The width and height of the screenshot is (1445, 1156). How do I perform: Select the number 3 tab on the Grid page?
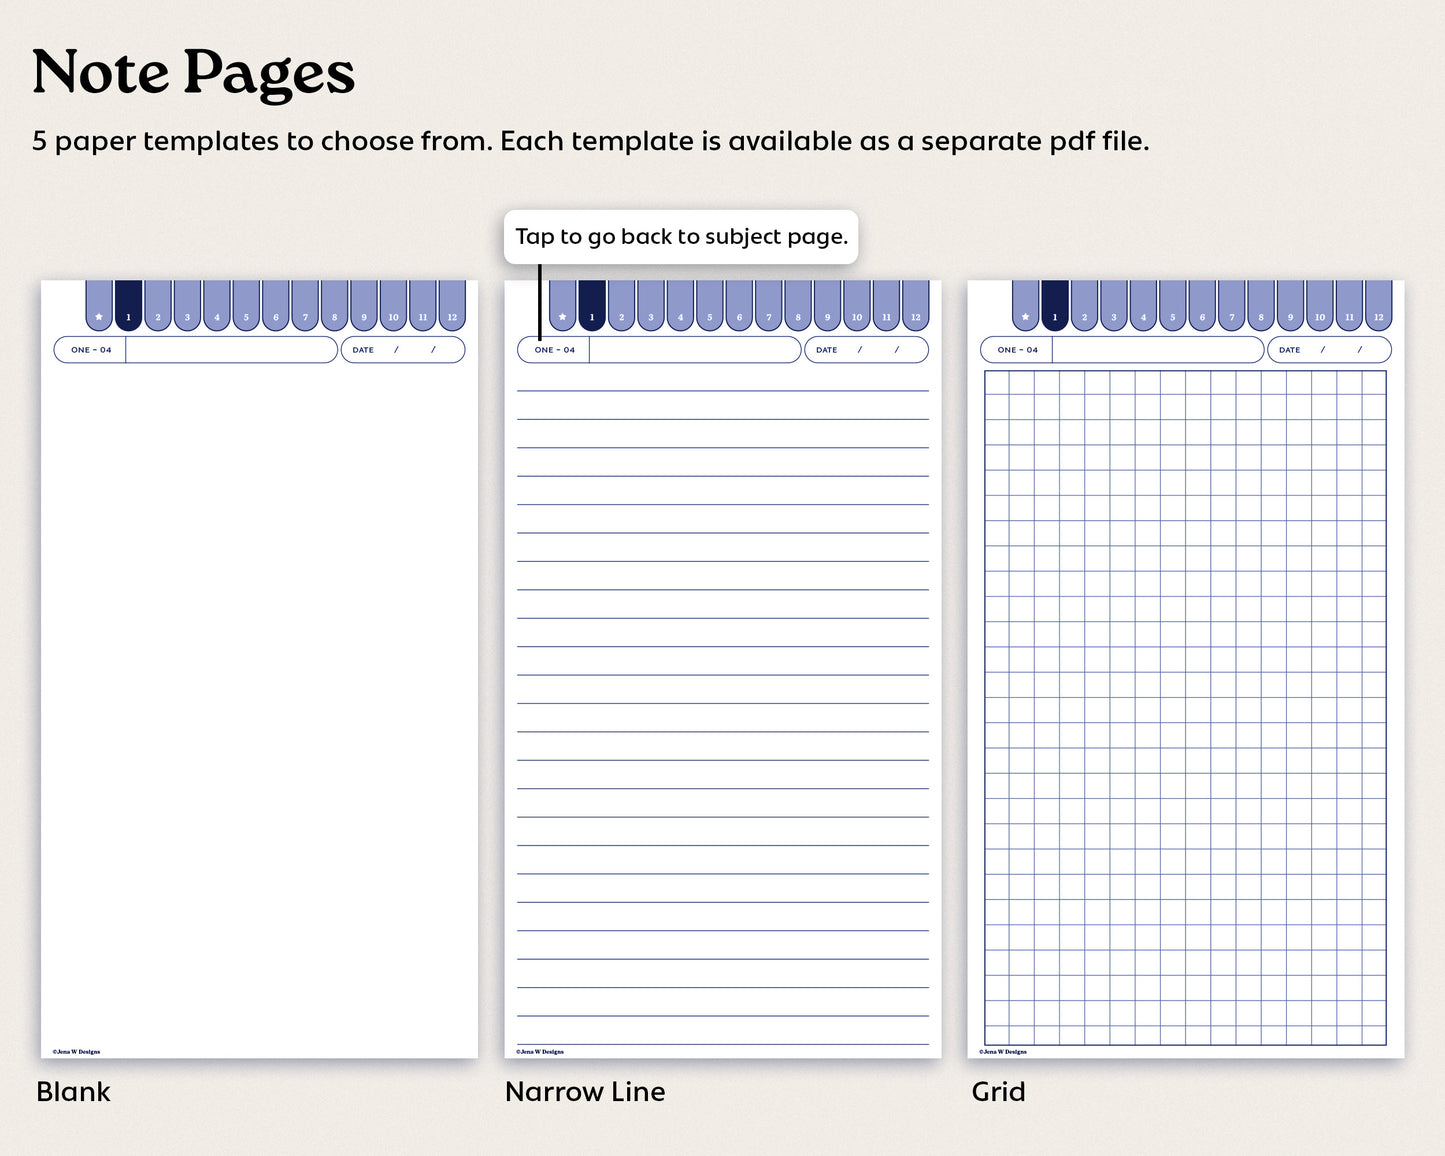click(1113, 315)
